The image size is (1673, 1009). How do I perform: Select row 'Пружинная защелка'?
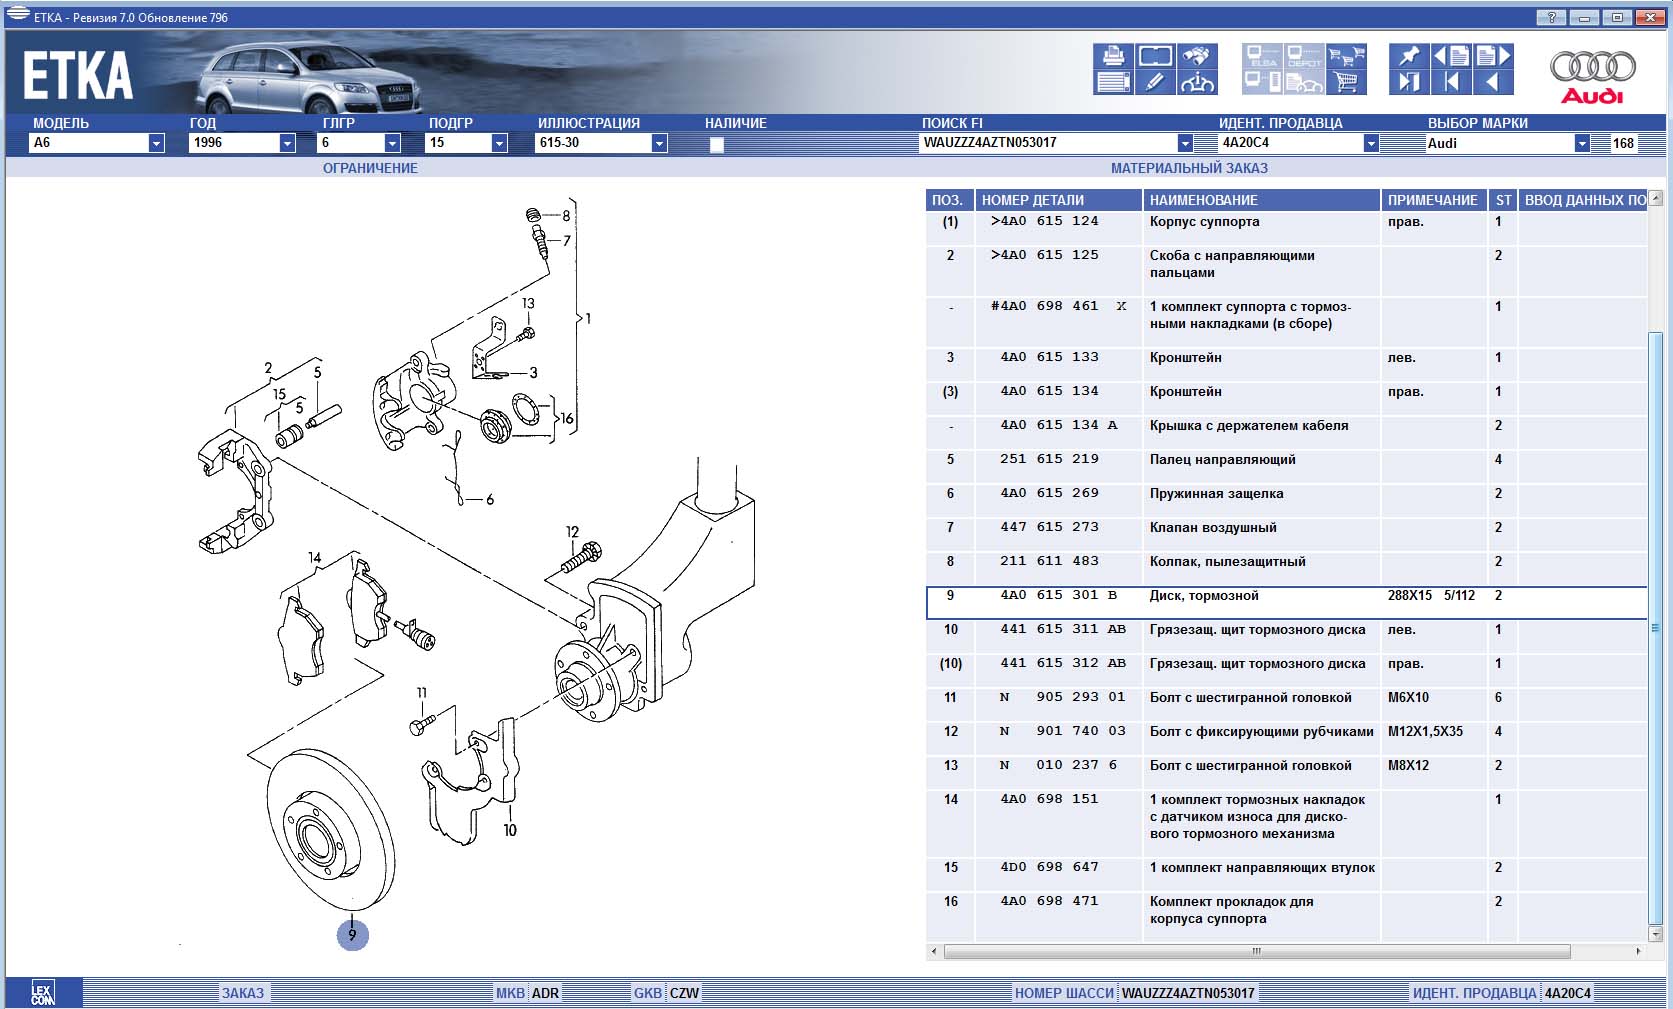[1286, 500]
